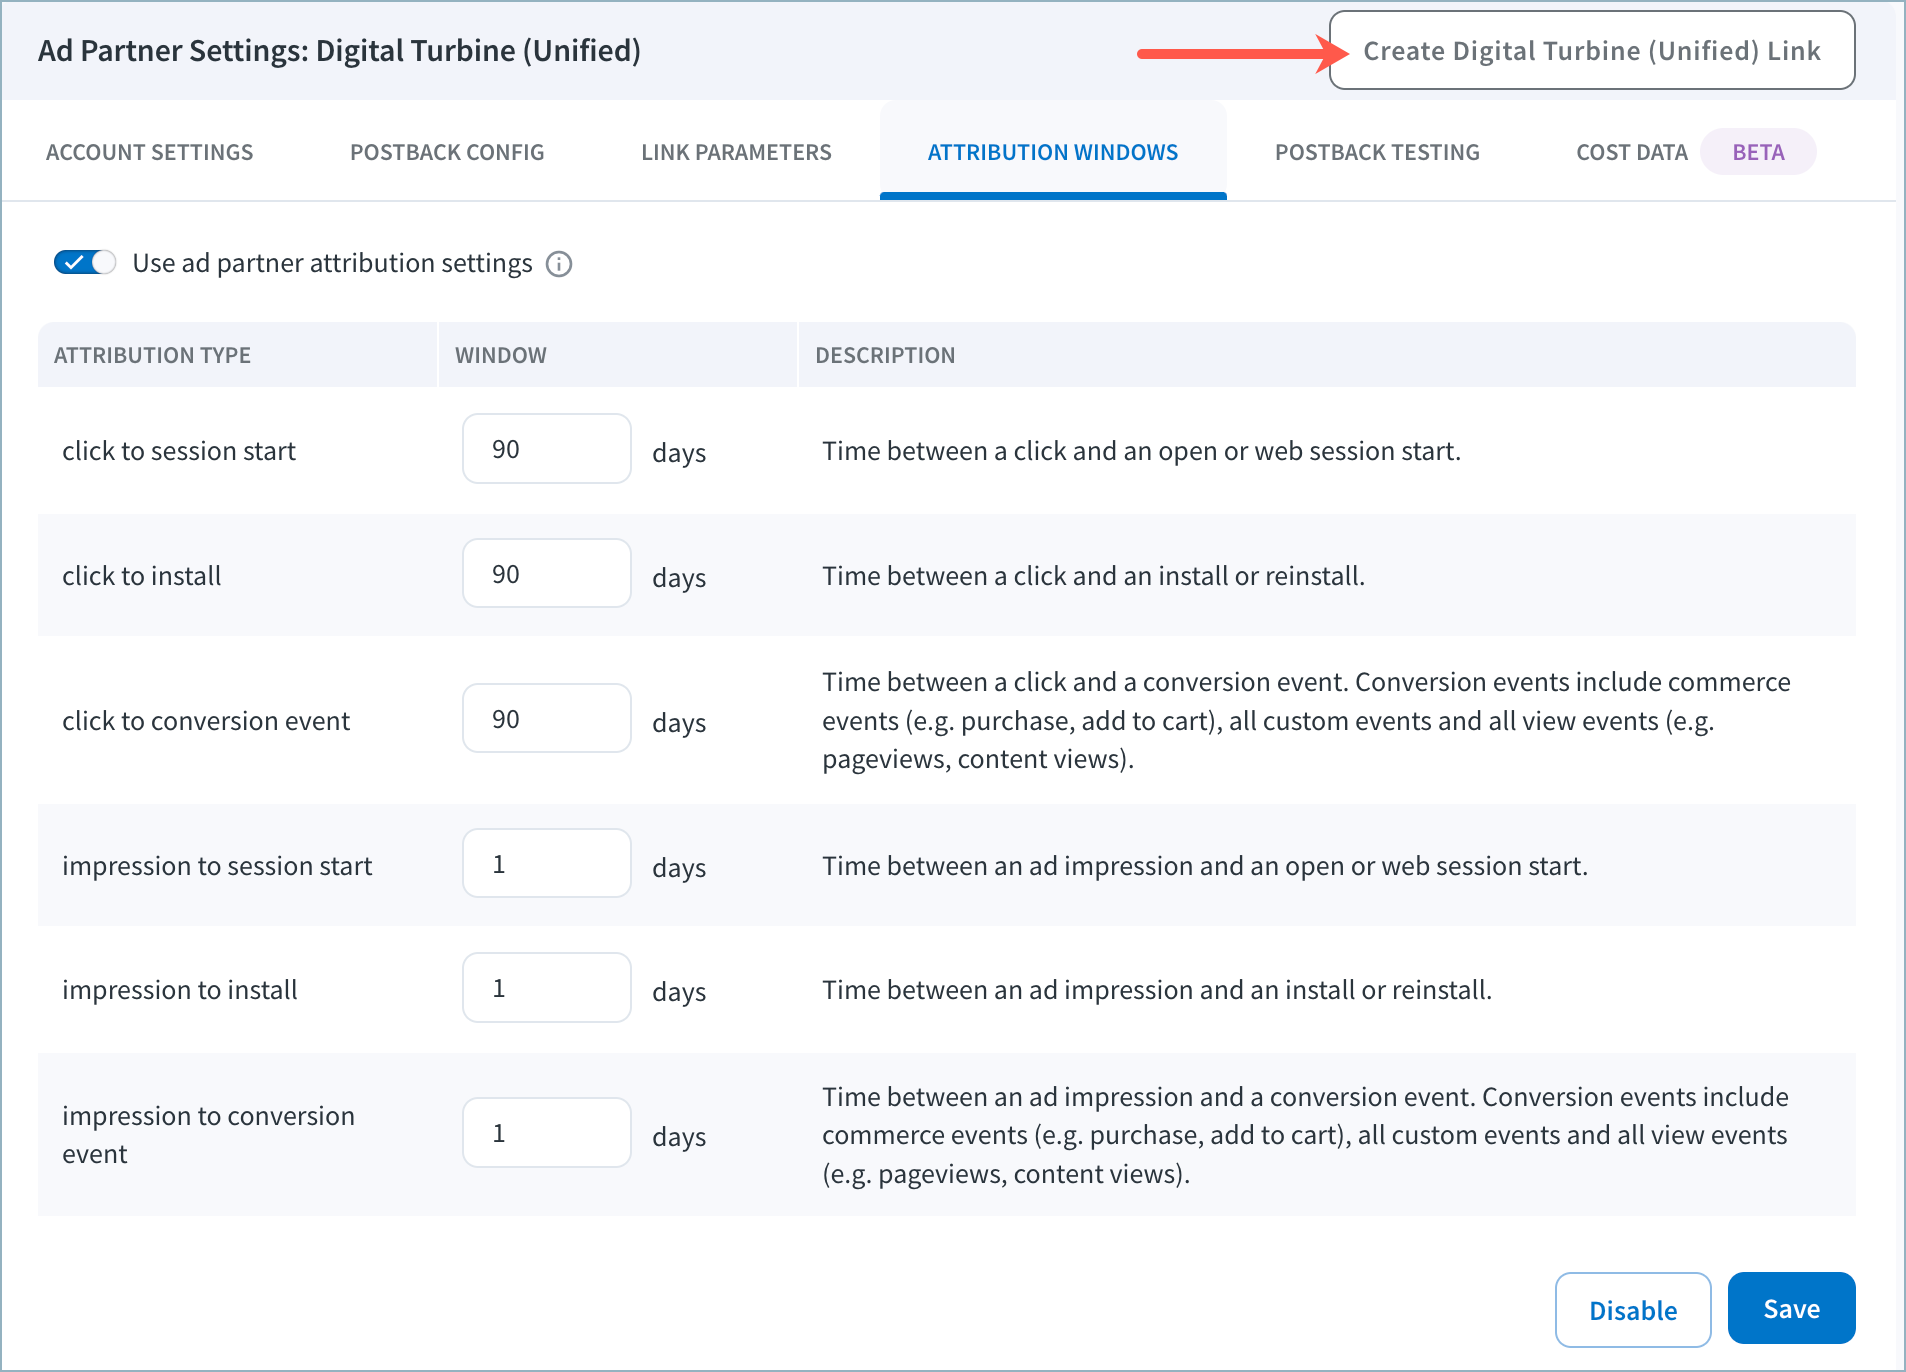Go to the Postback Testing tab
Image resolution: width=1906 pixels, height=1372 pixels.
point(1377,152)
